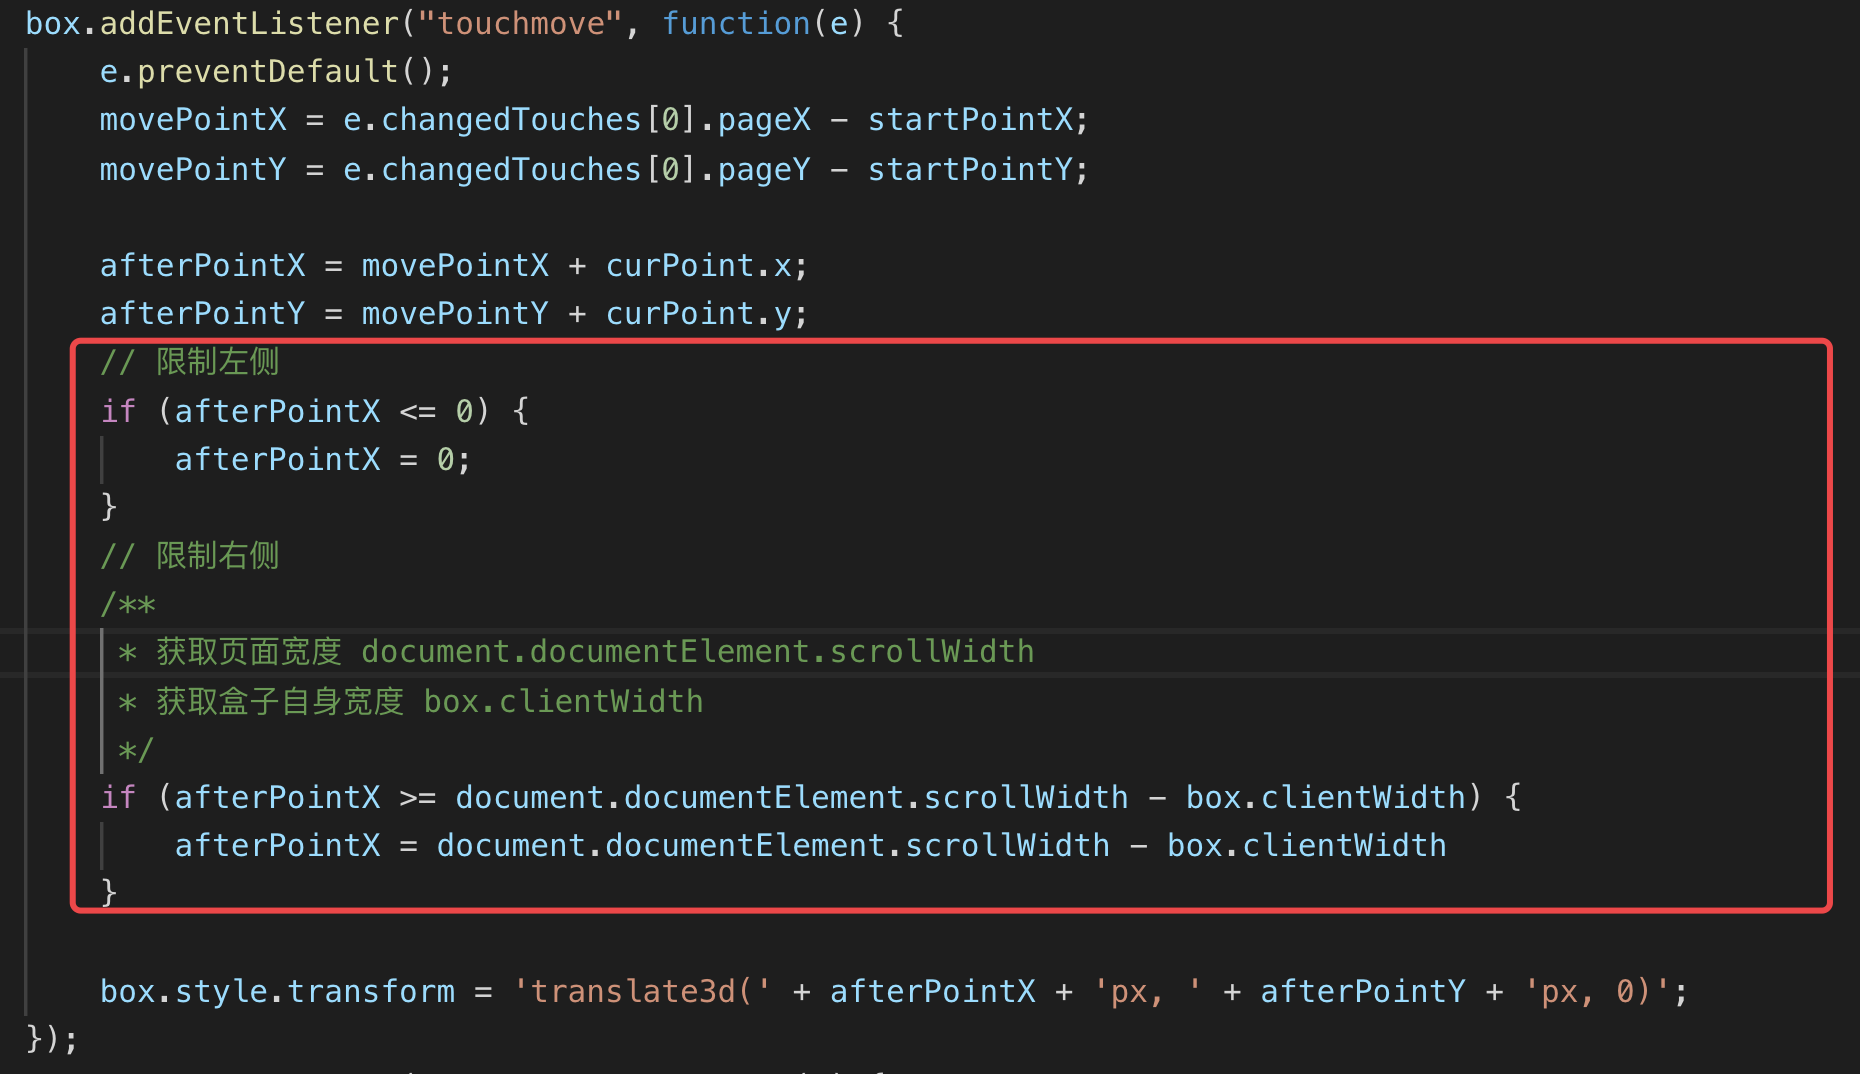The width and height of the screenshot is (1860, 1074).
Task: Click e.preventDefault() call
Action: pyautogui.click(x=275, y=72)
